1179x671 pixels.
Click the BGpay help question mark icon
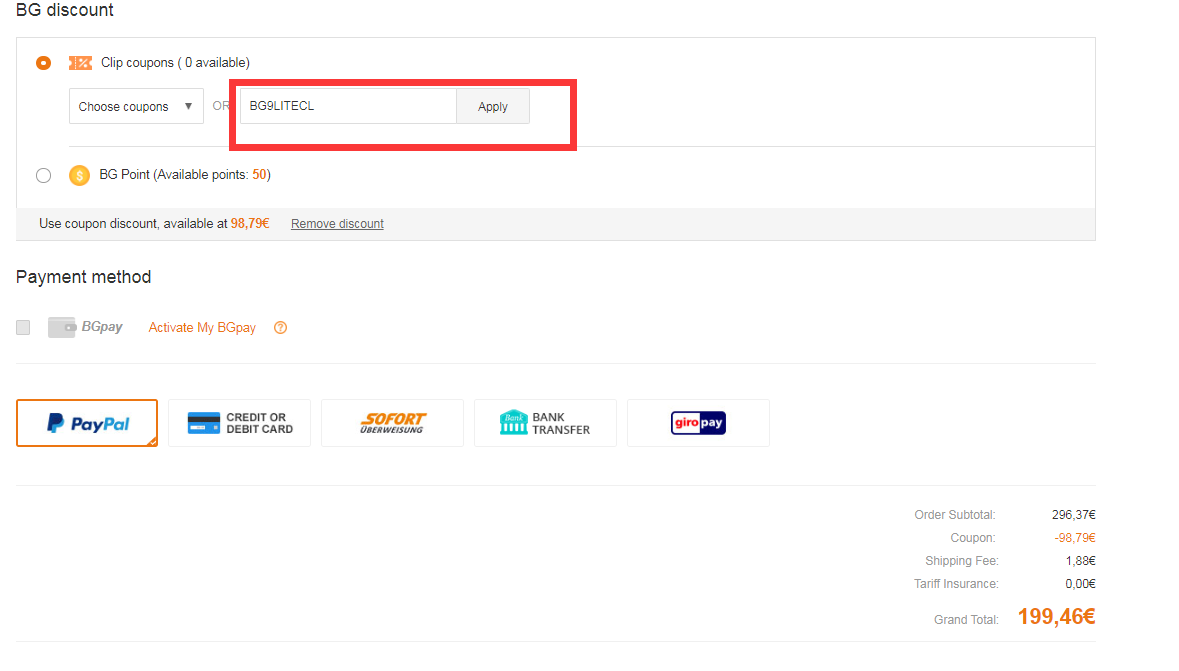280,327
